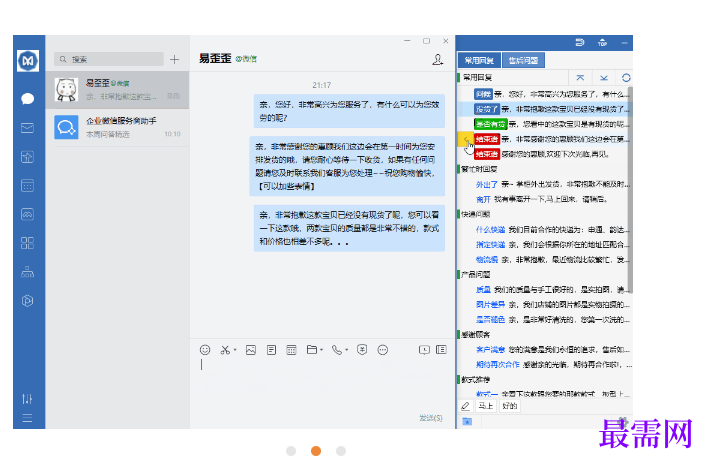Select the 期待再次合作 quick reply row

(x=544, y=364)
